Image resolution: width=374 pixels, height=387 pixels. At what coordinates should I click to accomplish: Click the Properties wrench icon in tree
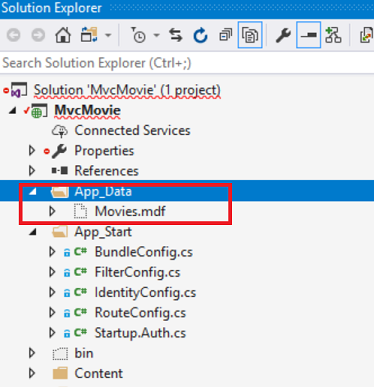coord(60,151)
